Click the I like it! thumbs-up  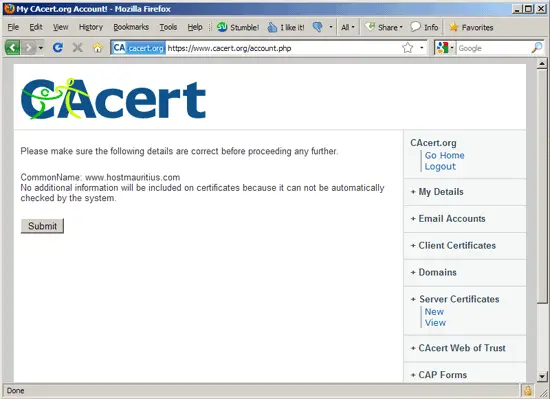[286, 27]
